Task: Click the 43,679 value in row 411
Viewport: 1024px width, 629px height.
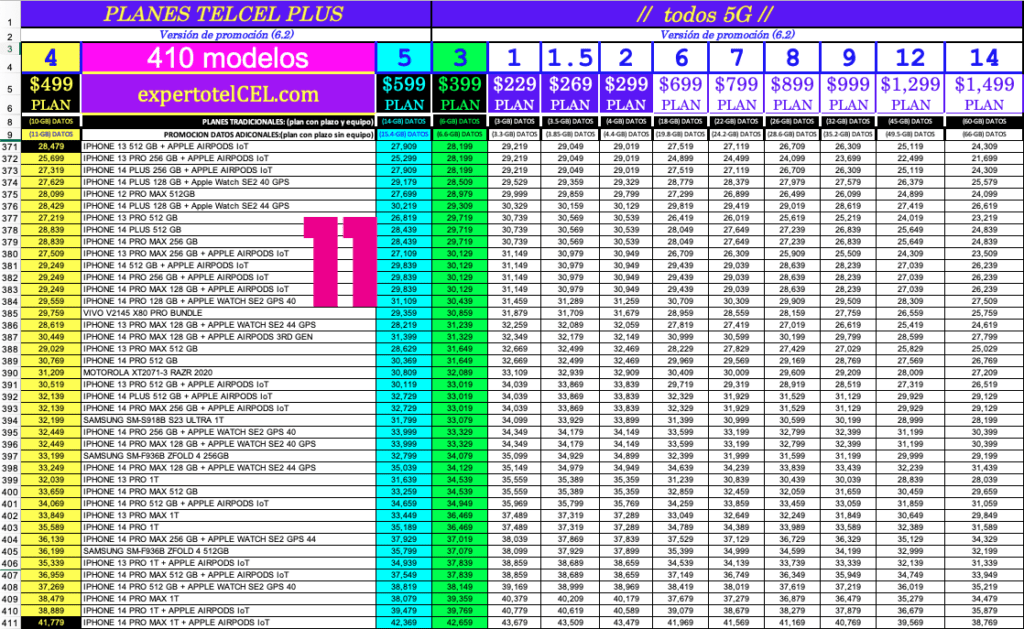Action: pyautogui.click(x=514, y=622)
